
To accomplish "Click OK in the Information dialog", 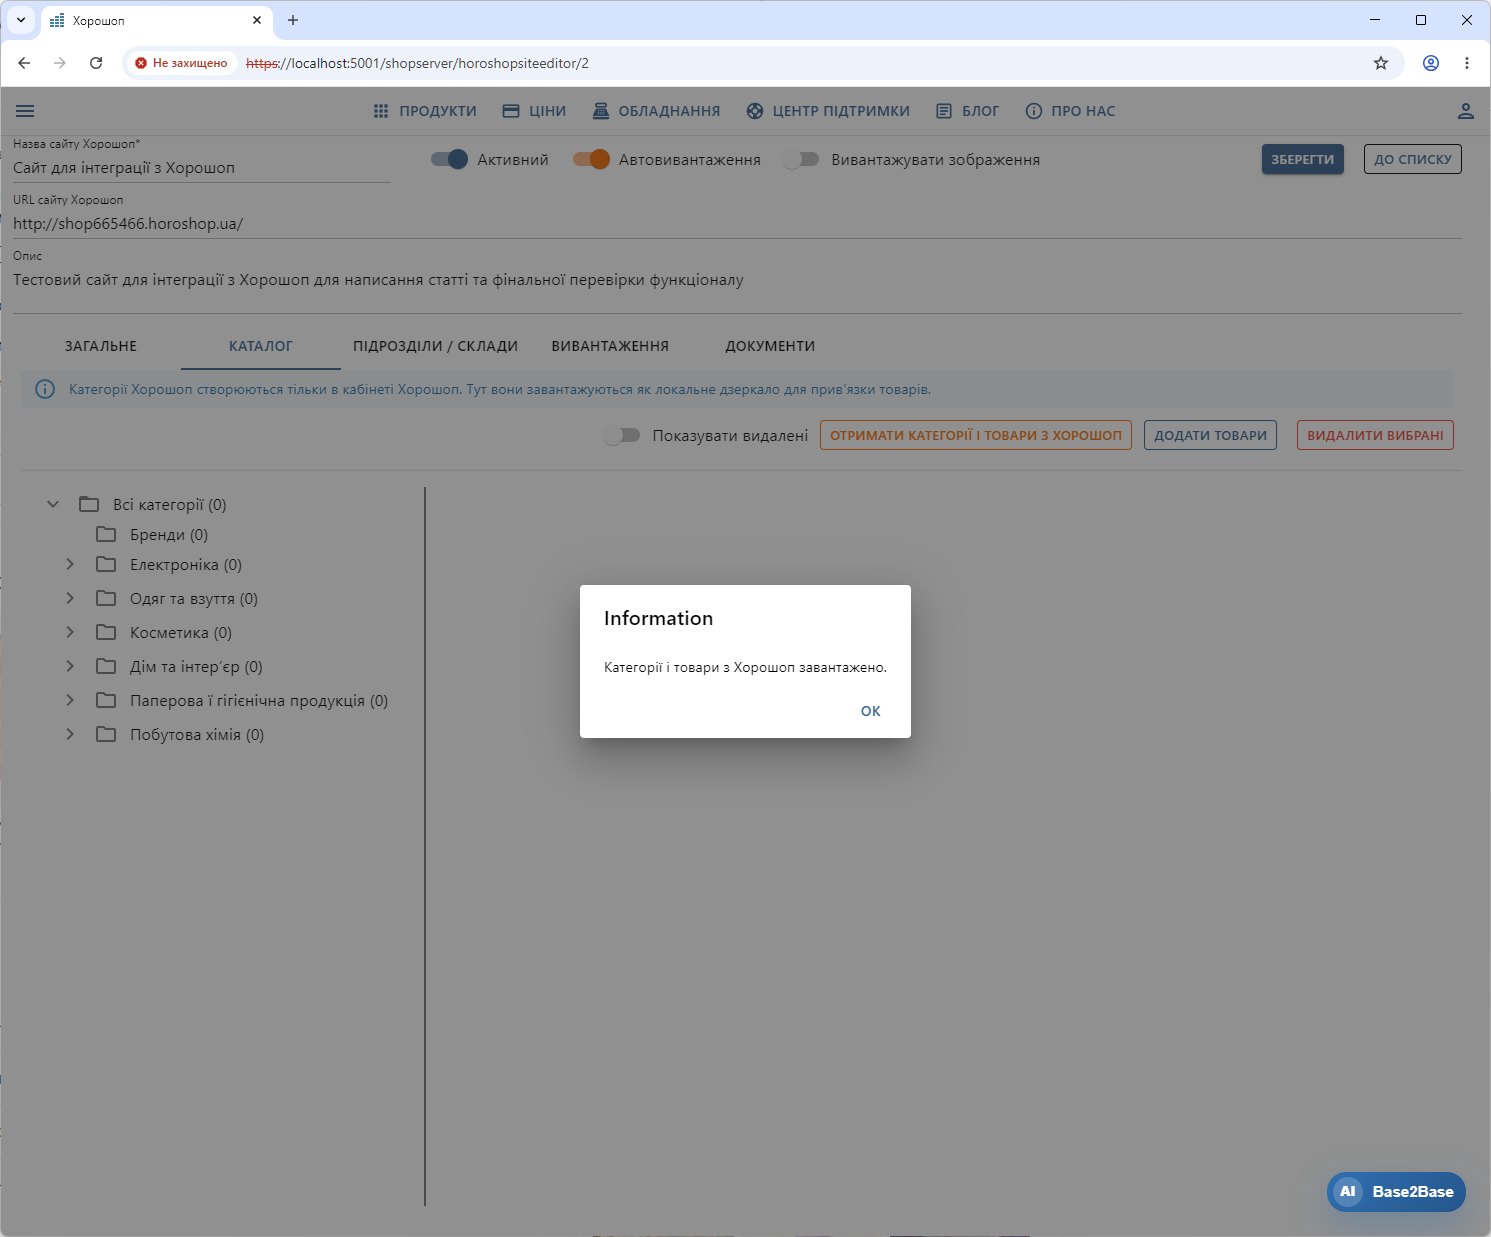I will click(871, 711).
